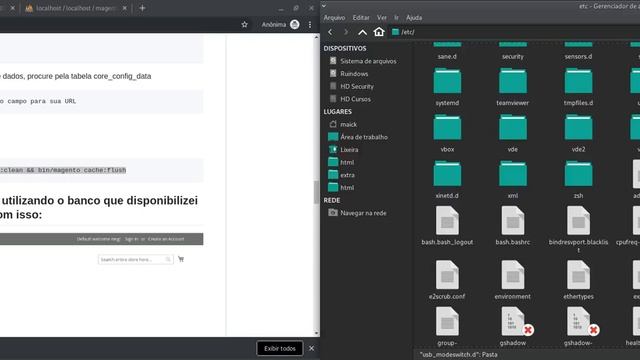Click the store search field in embedded screenshot
Screen dimensions: 640x360
click(135, 259)
